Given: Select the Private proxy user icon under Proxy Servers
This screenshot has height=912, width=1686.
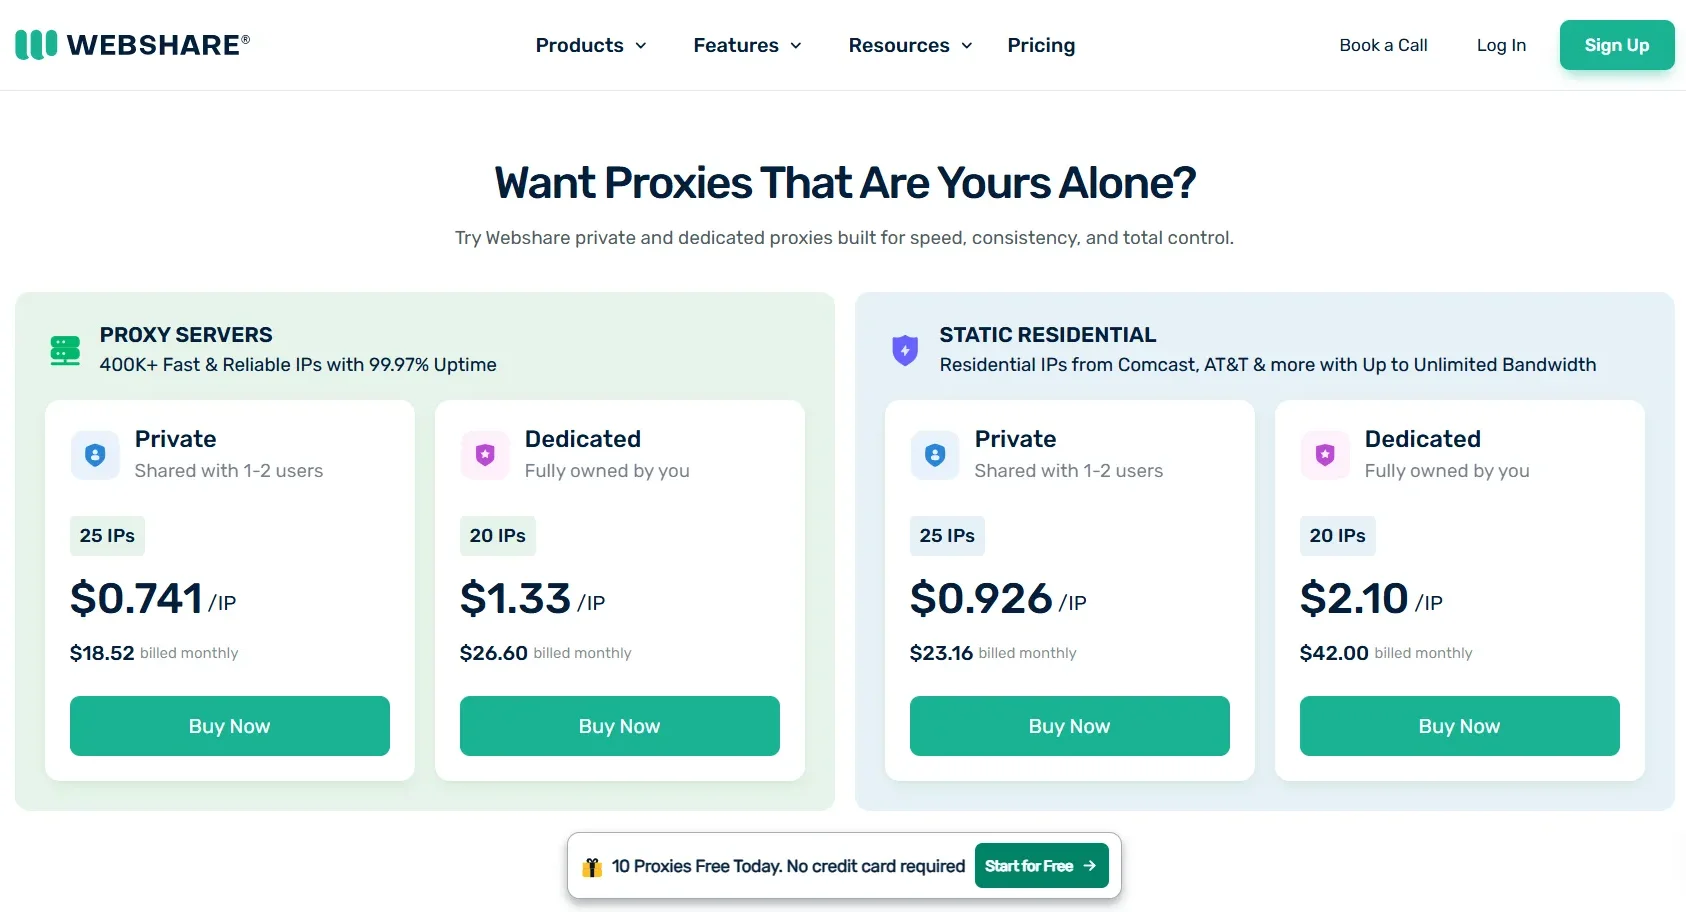Looking at the screenshot, I should pos(94,455).
